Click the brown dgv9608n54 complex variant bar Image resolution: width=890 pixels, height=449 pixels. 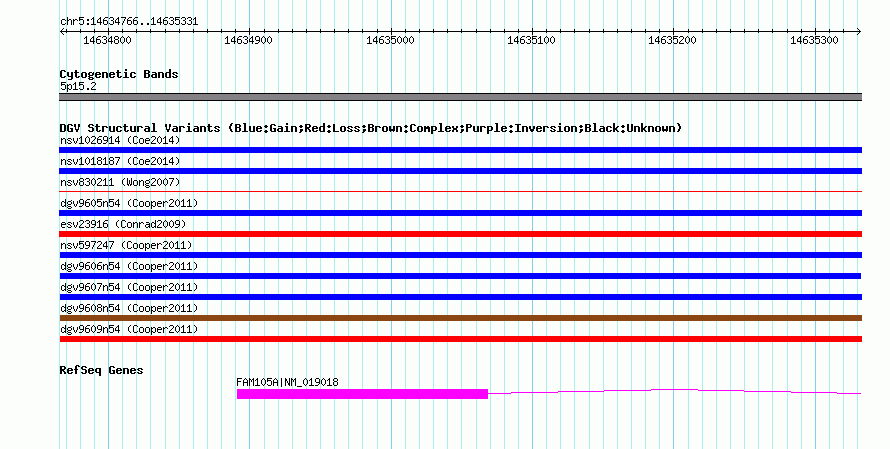460,318
